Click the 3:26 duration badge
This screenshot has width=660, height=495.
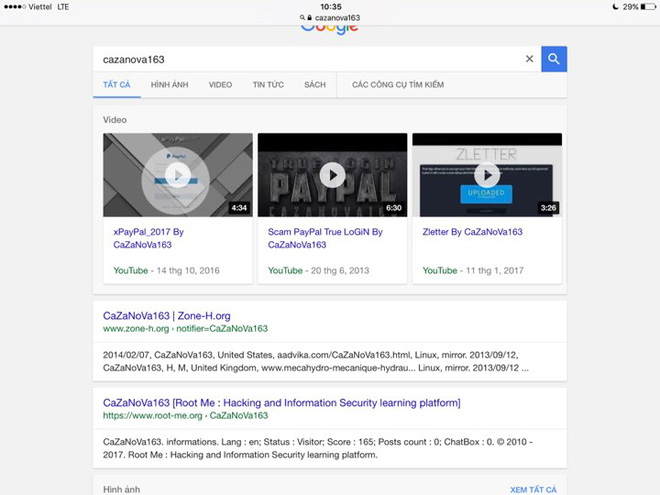tap(548, 208)
